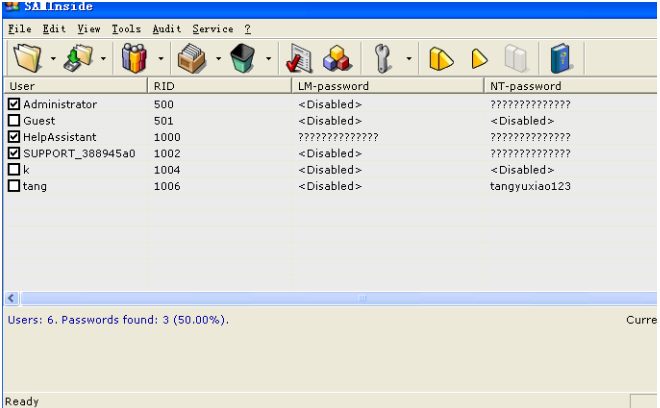Sort by the NT-password column header
Viewport: 660px width, 408px height.
[570, 86]
